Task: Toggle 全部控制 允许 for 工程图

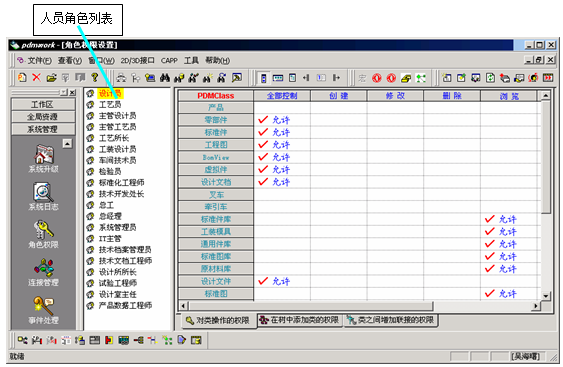Action: (x=274, y=144)
